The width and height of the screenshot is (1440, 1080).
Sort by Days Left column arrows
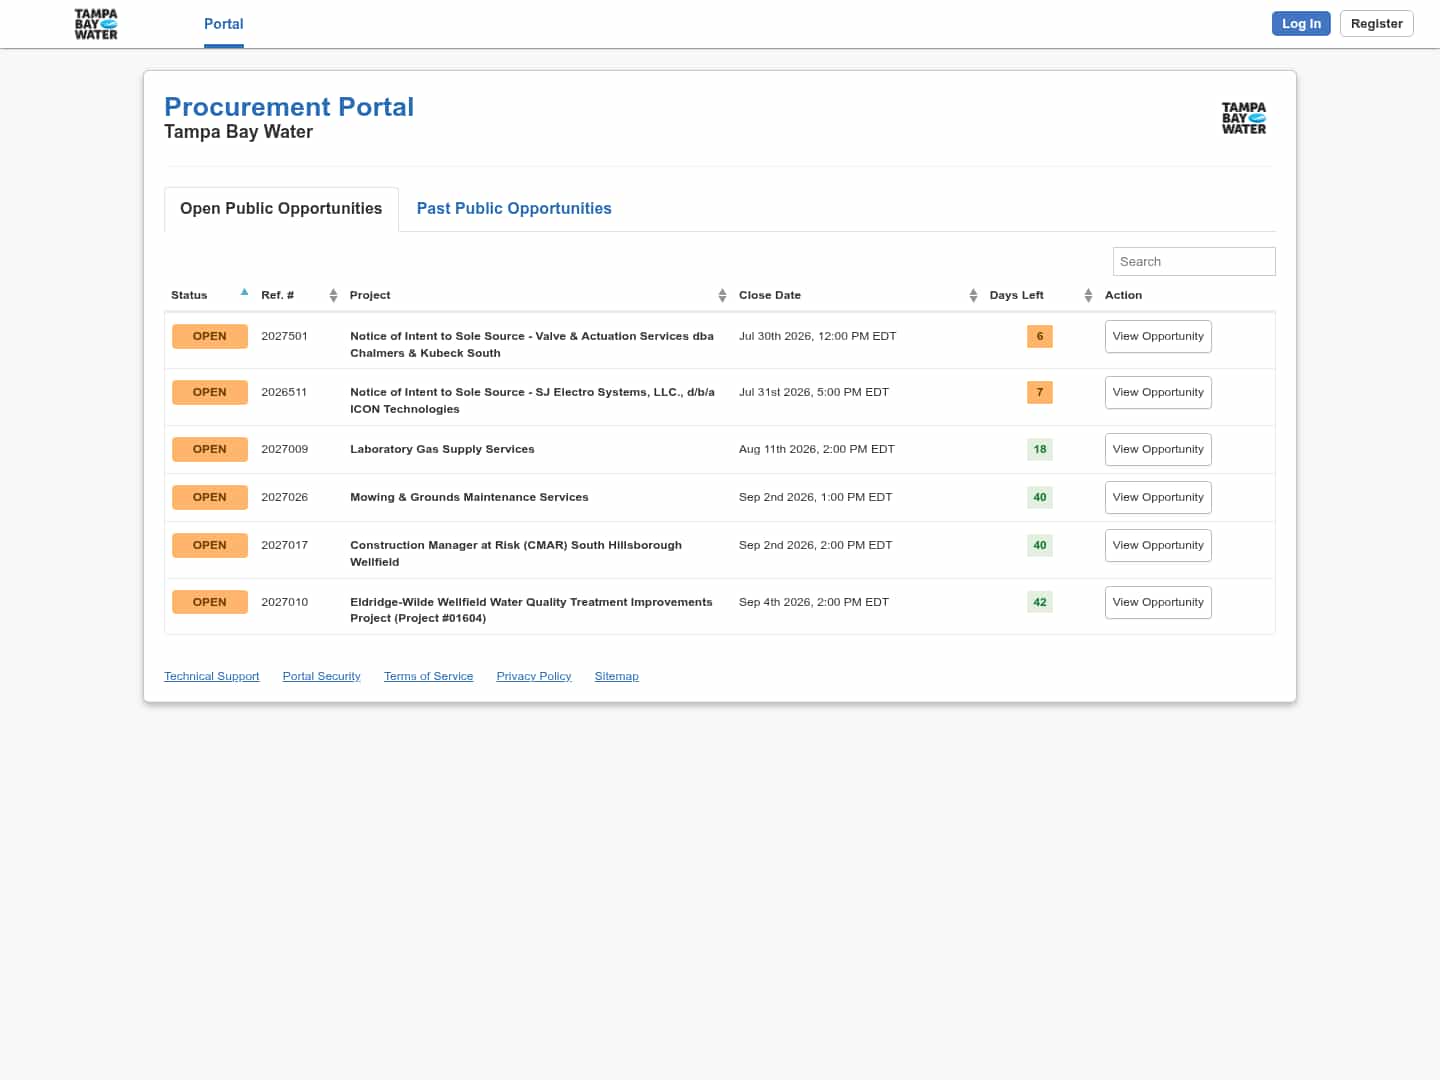(1088, 295)
